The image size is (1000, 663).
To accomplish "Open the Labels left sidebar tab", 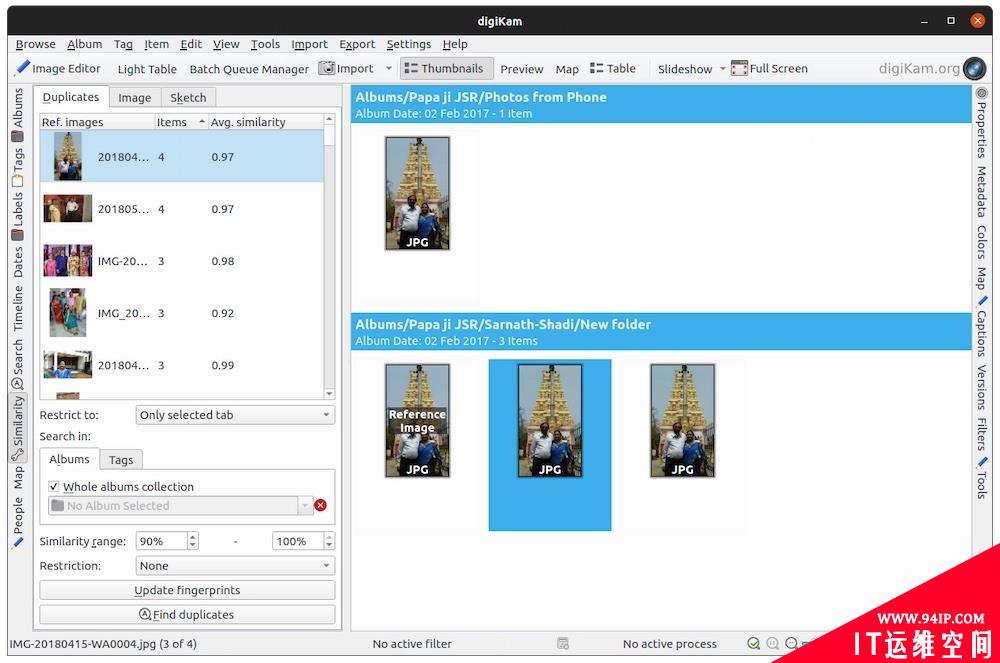I will pos(17,215).
